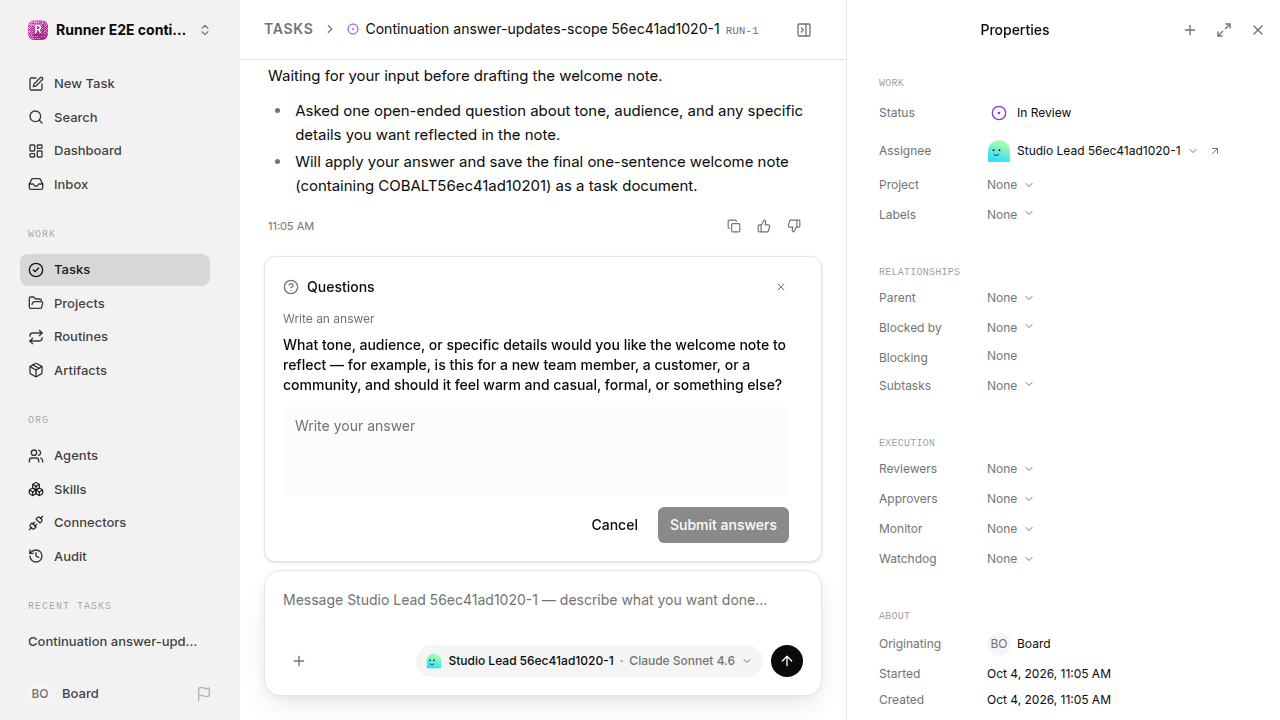This screenshot has height=720, width=1280.
Task: Give the message a thumbs up
Action: click(x=764, y=226)
